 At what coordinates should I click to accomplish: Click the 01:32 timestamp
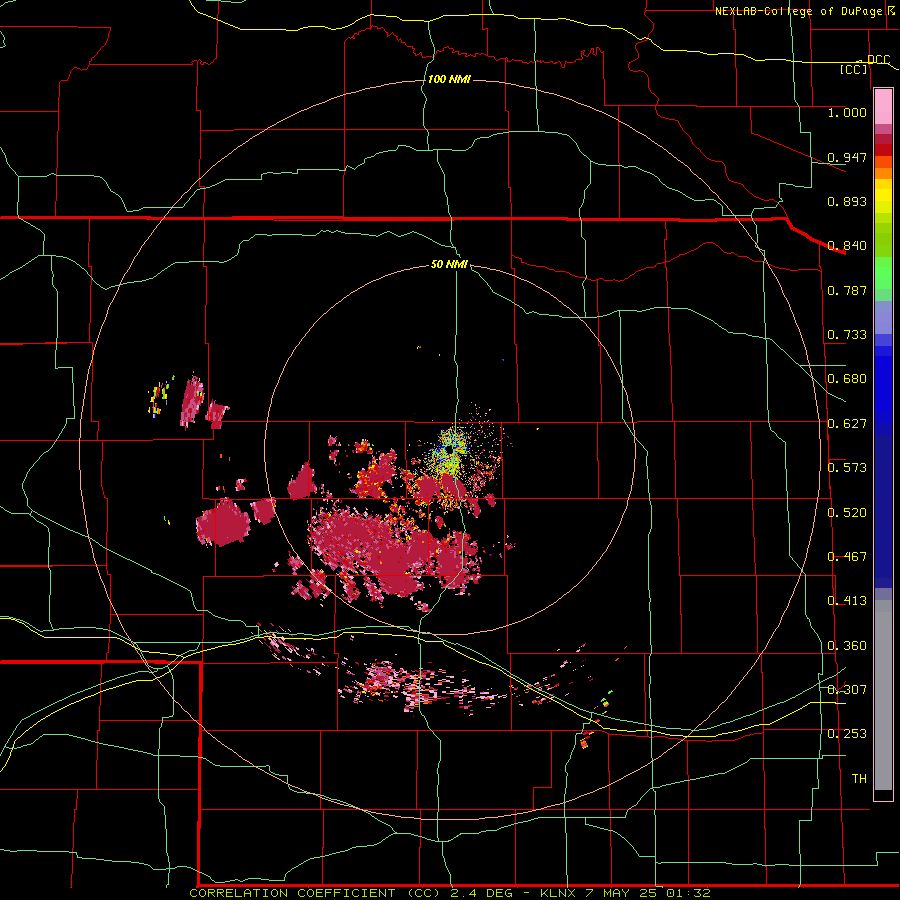[688, 893]
